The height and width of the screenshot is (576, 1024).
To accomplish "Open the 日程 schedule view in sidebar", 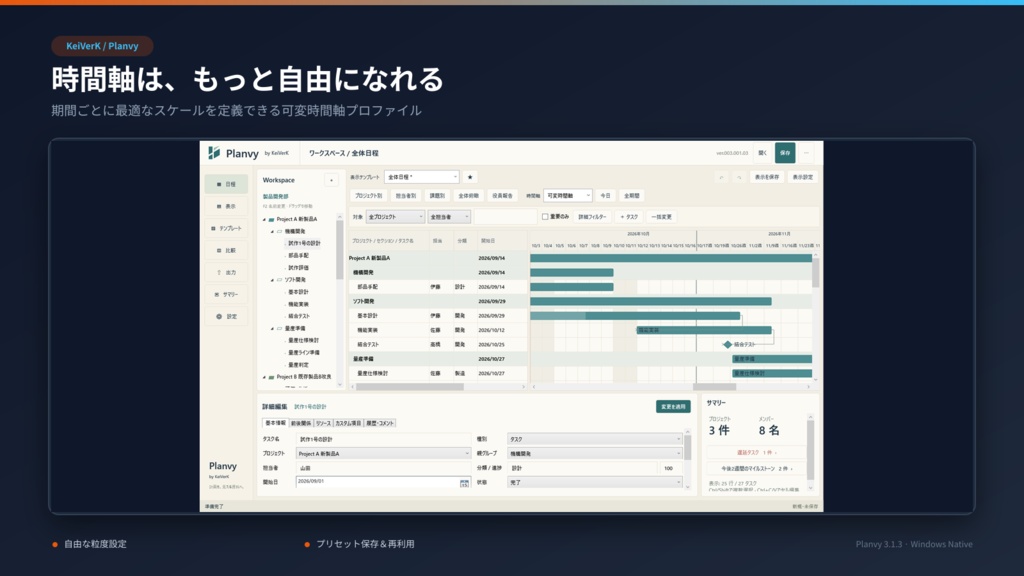I will coord(226,184).
